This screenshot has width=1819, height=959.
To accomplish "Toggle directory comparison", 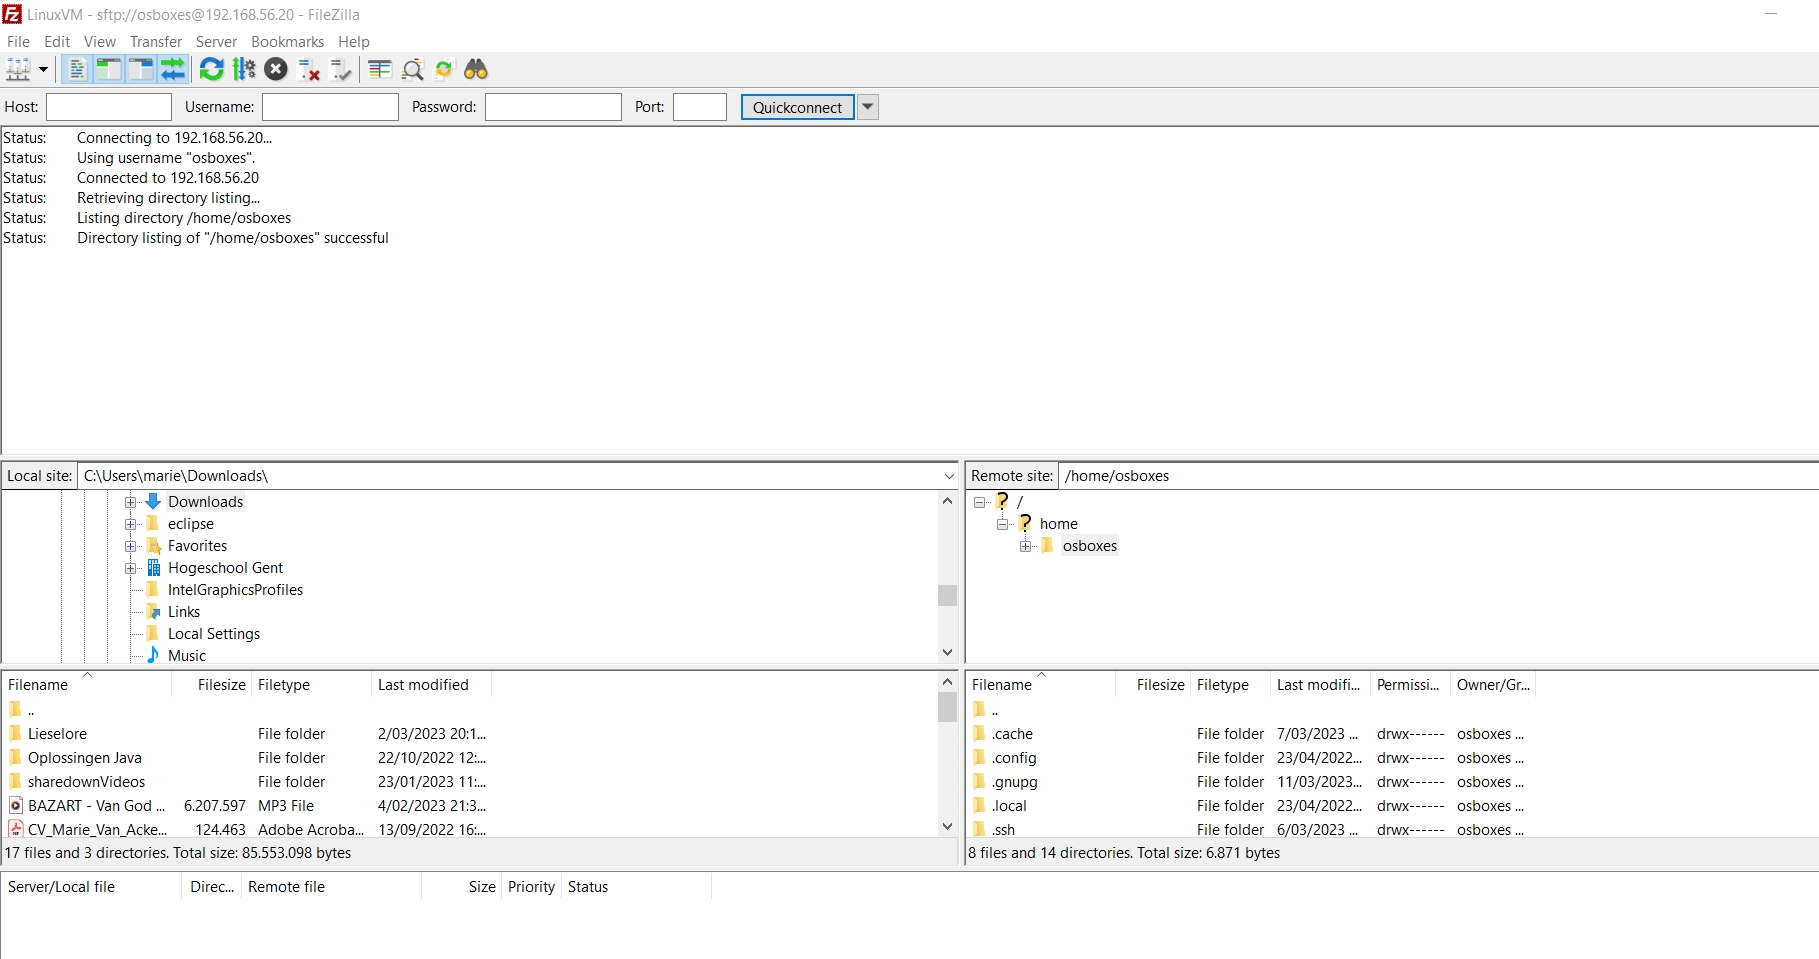I will tap(412, 69).
